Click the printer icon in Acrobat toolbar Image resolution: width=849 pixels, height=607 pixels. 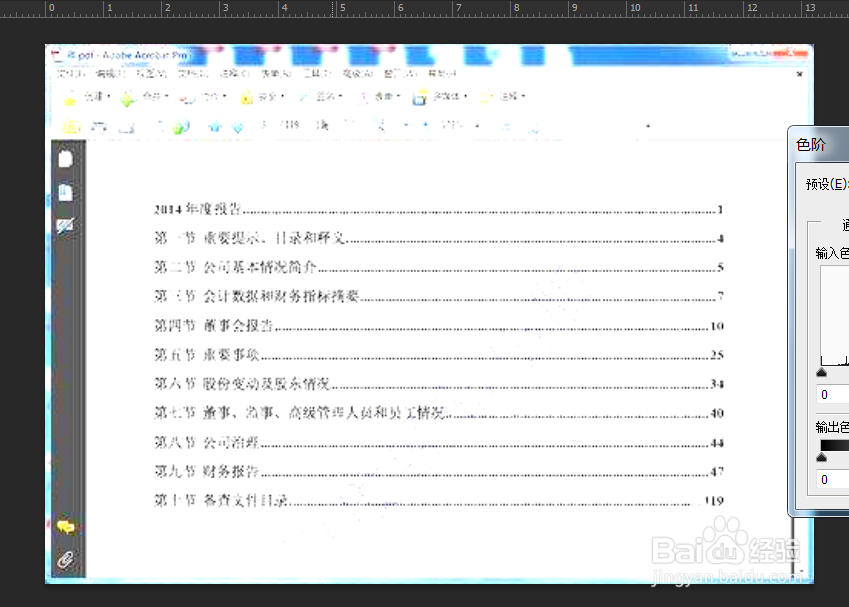(99, 127)
